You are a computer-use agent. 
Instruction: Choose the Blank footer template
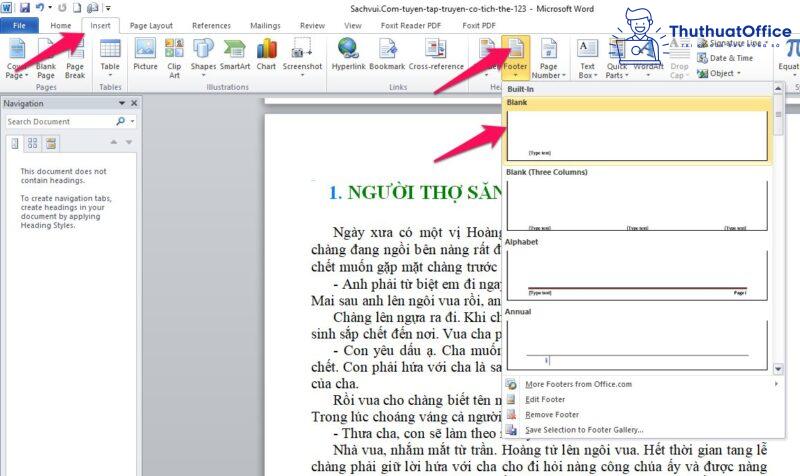637,131
